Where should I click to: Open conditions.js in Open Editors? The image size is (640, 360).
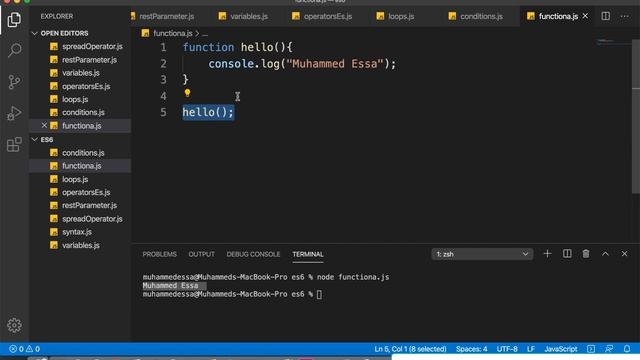pos(80,112)
